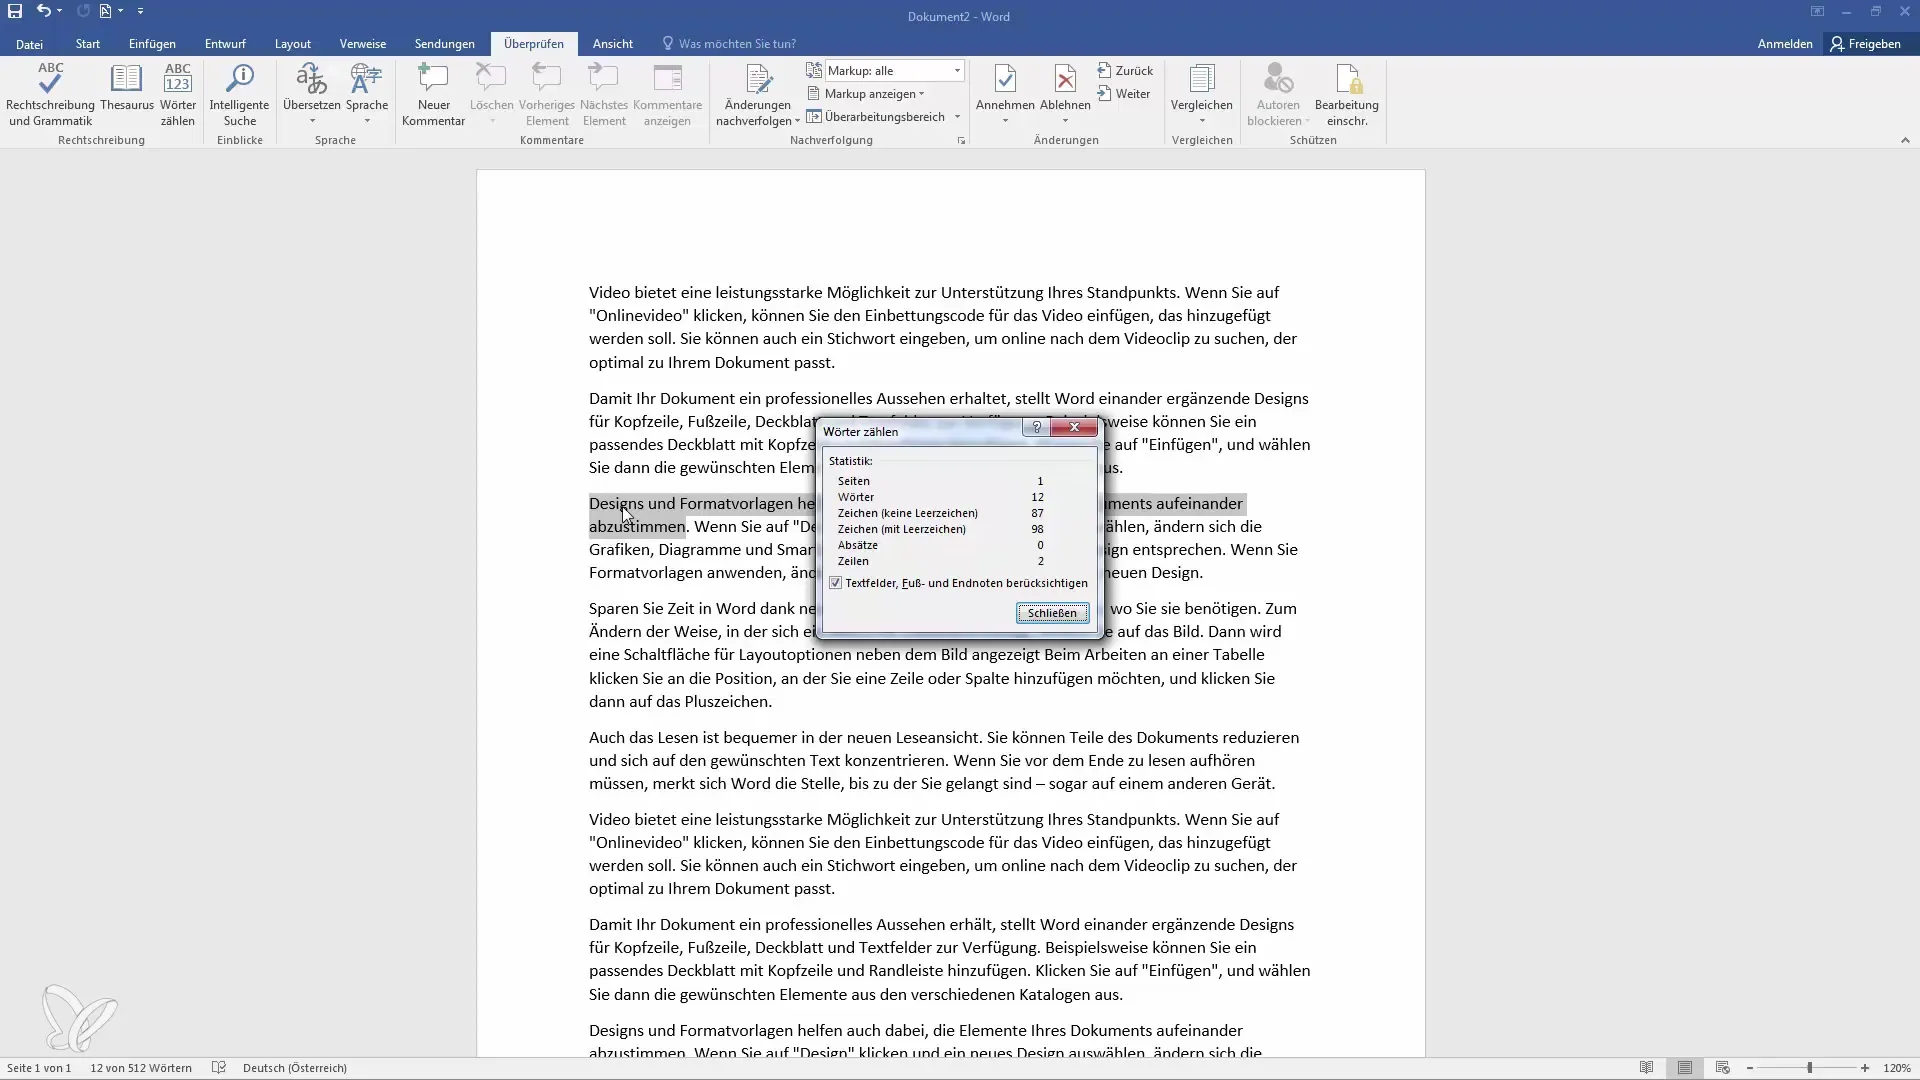
Task: Click the dialog help question mark
Action: pos(1036,428)
